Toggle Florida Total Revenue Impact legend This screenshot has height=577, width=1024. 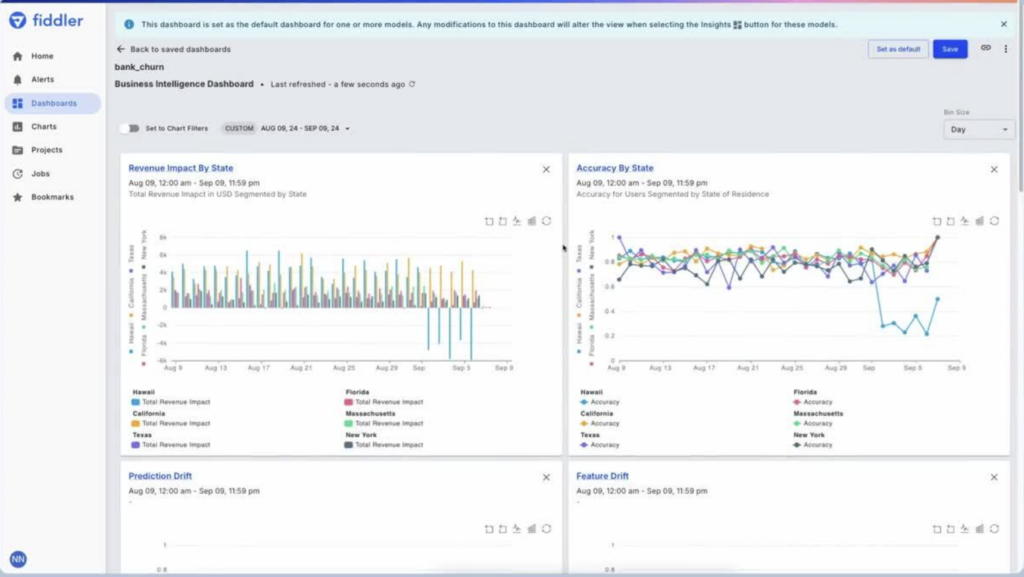pyautogui.click(x=384, y=402)
